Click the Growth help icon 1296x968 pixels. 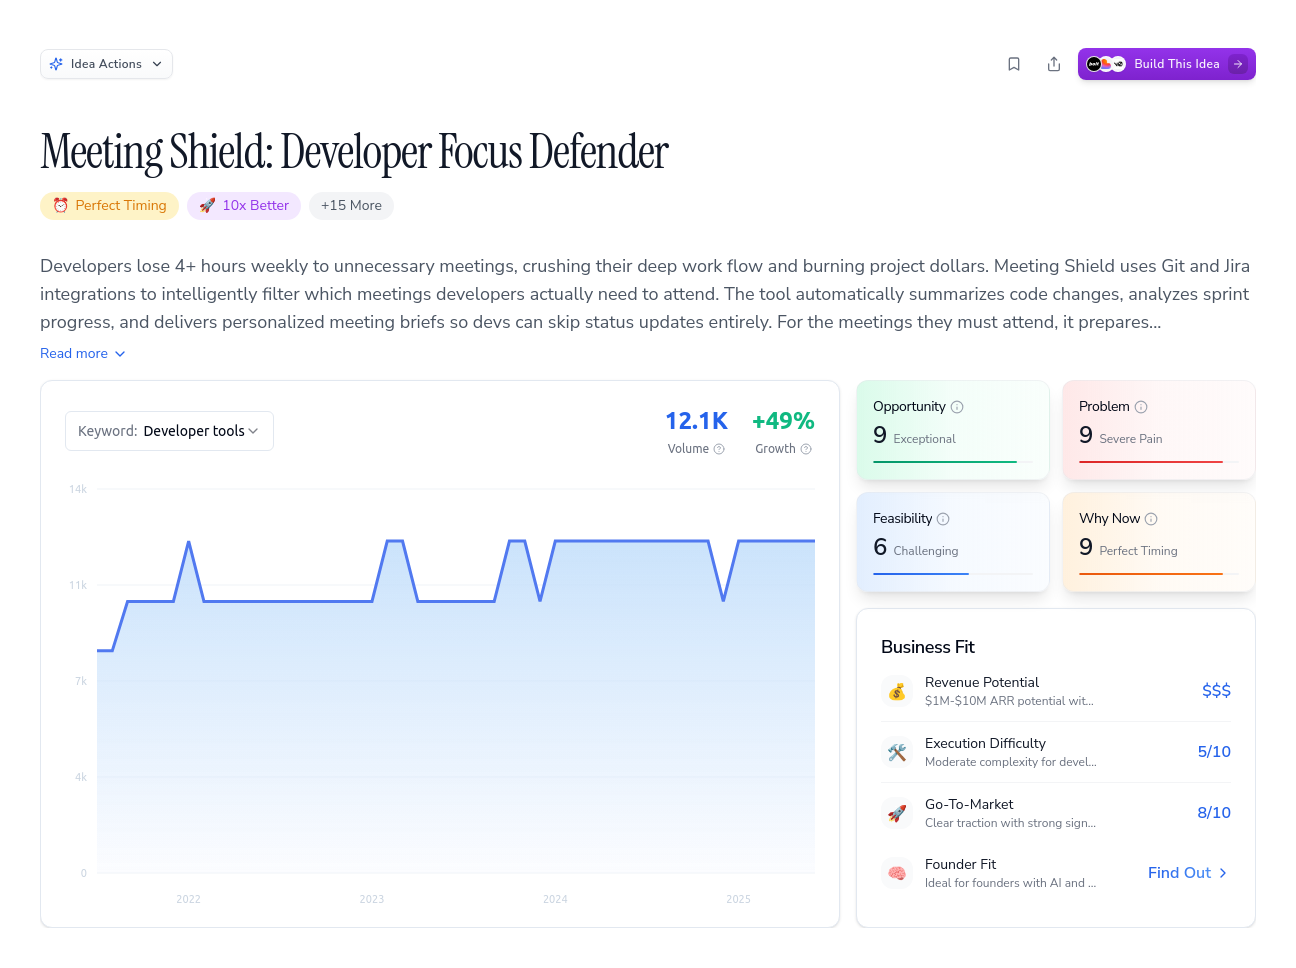(x=806, y=449)
